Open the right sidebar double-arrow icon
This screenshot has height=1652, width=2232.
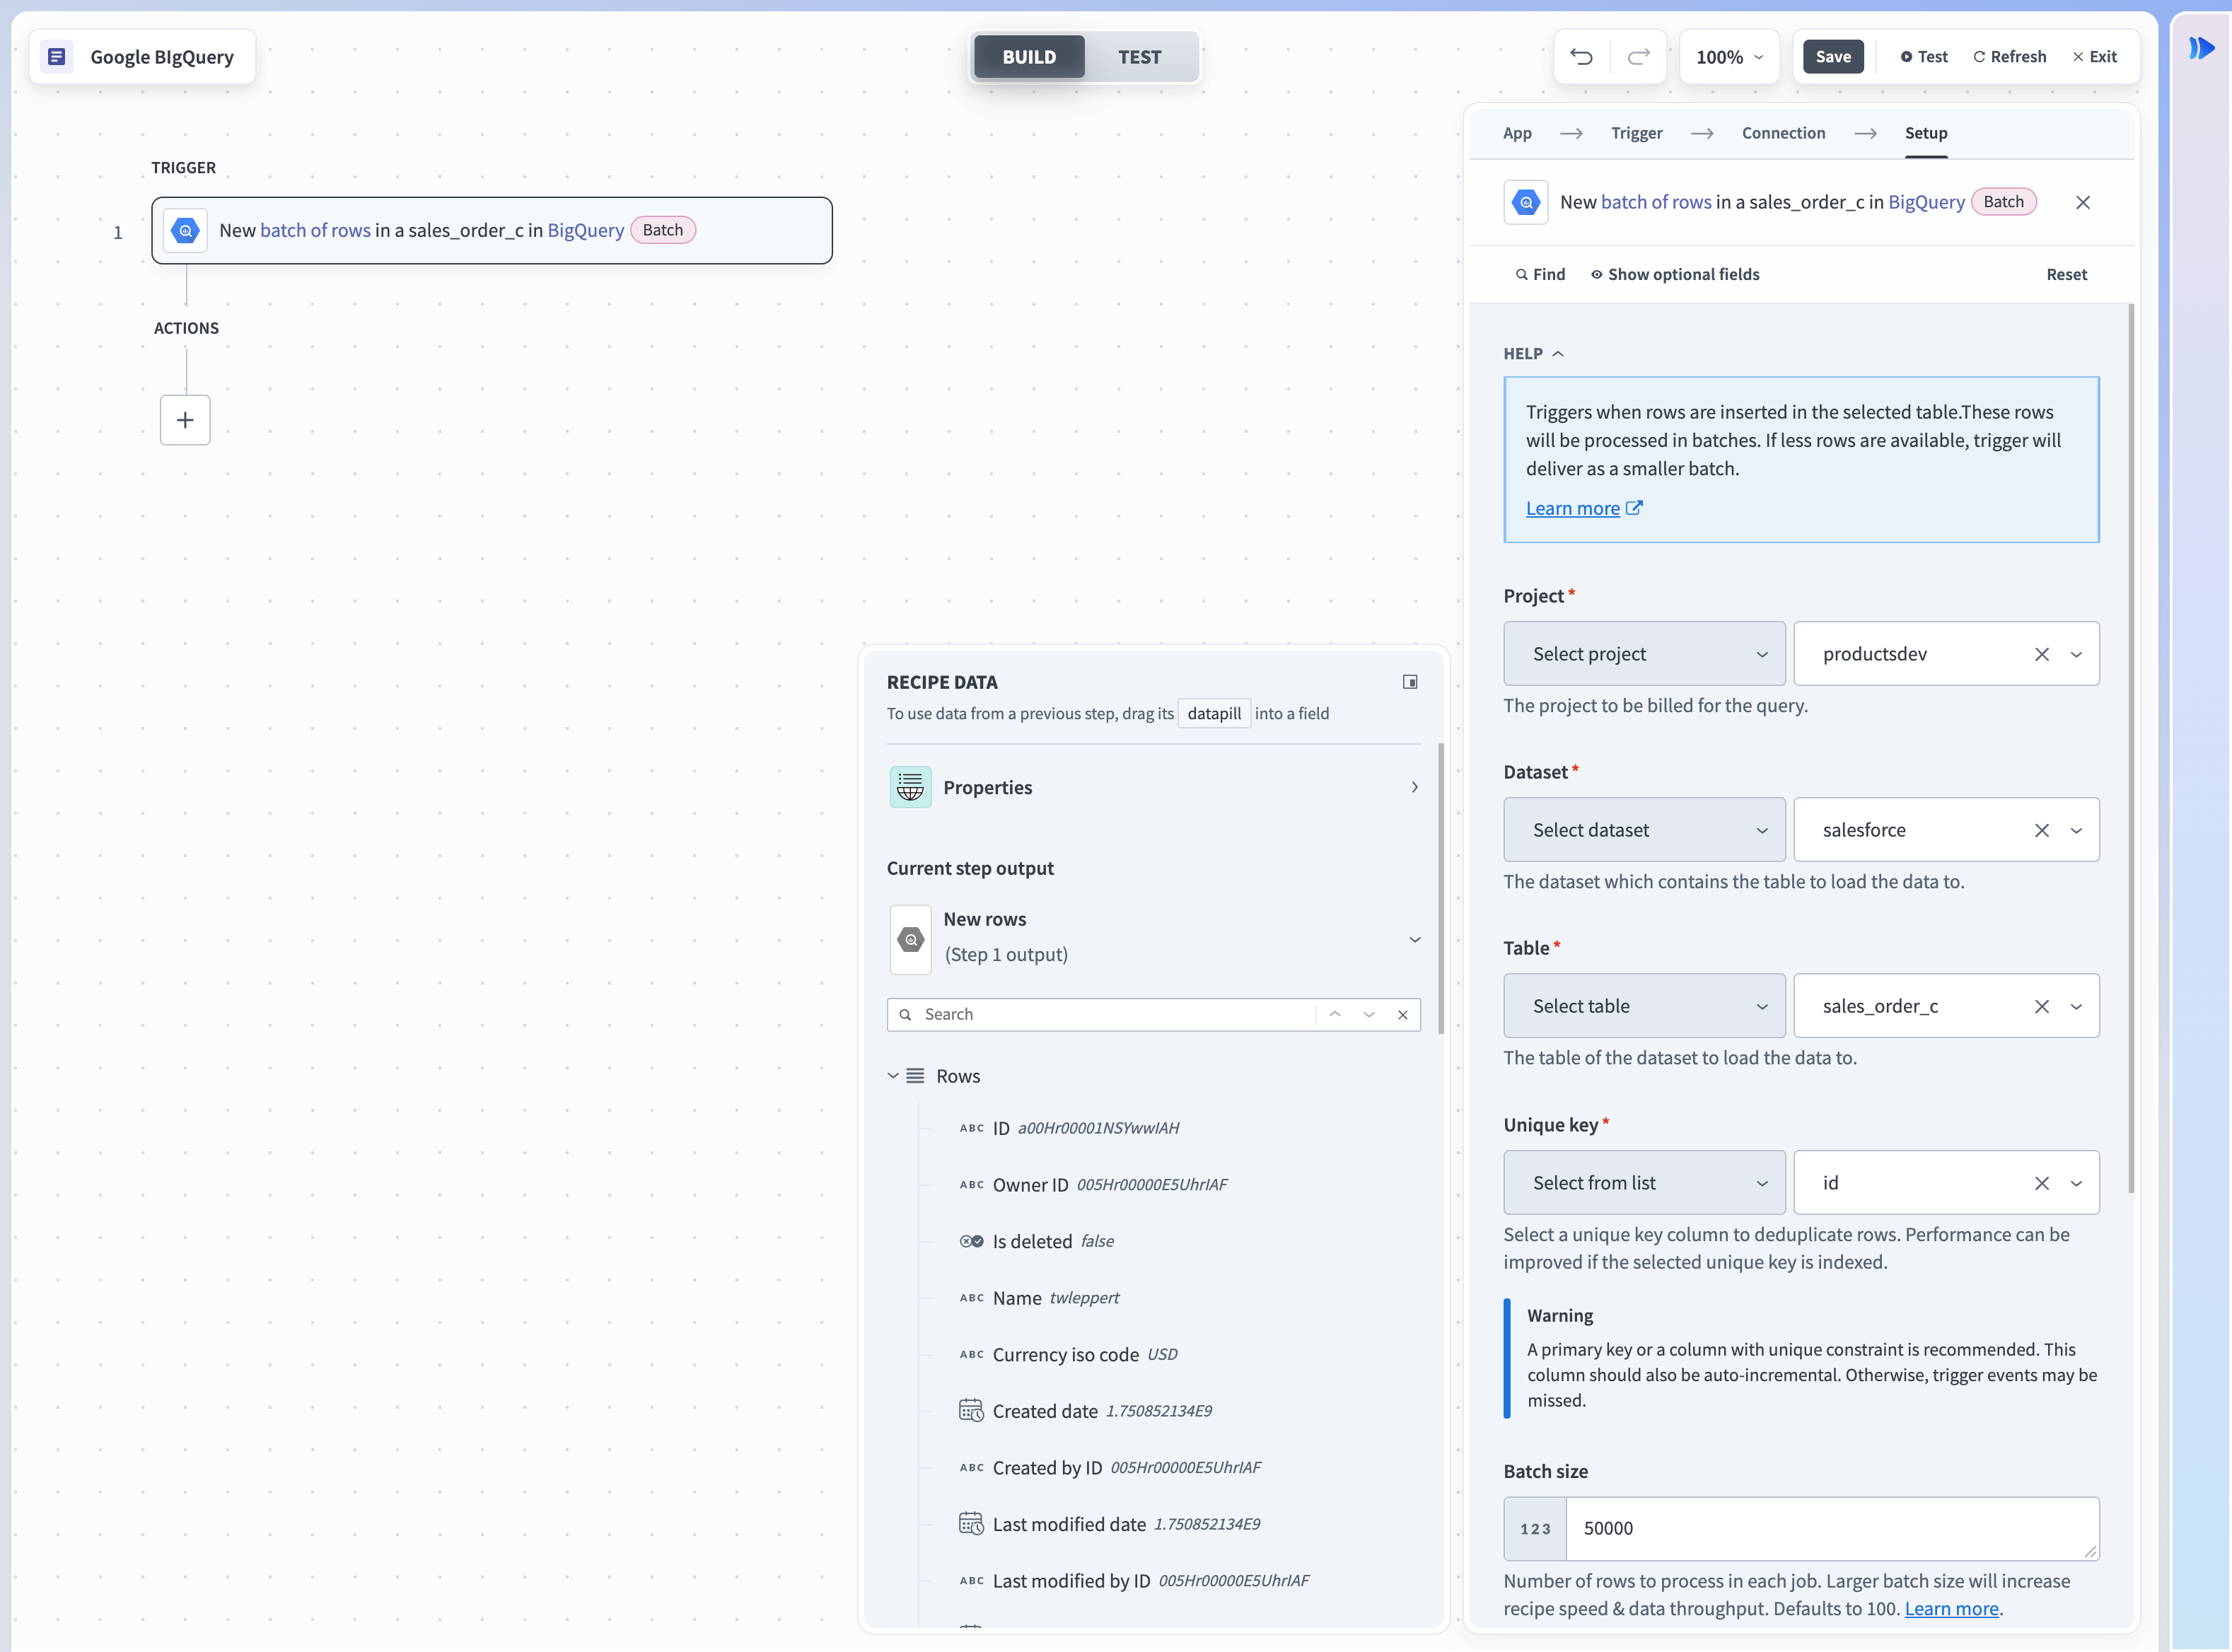pos(2201,48)
